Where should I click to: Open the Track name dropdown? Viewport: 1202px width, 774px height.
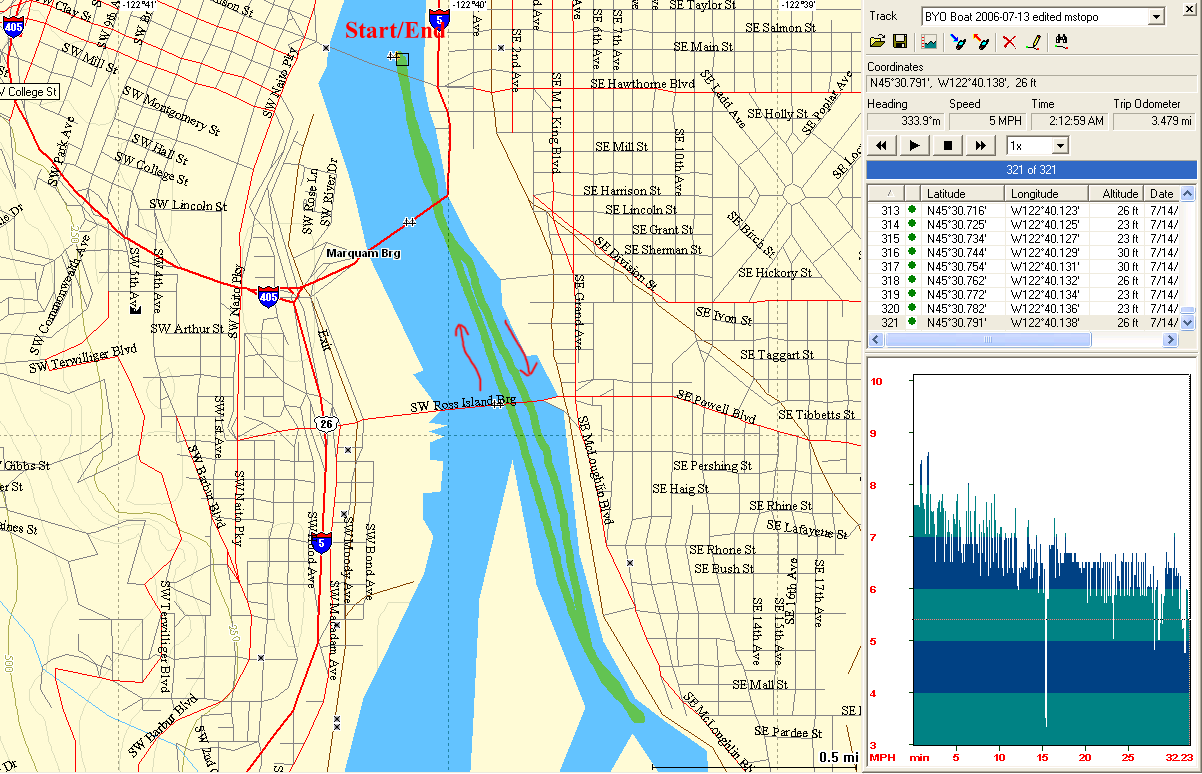point(1156,16)
